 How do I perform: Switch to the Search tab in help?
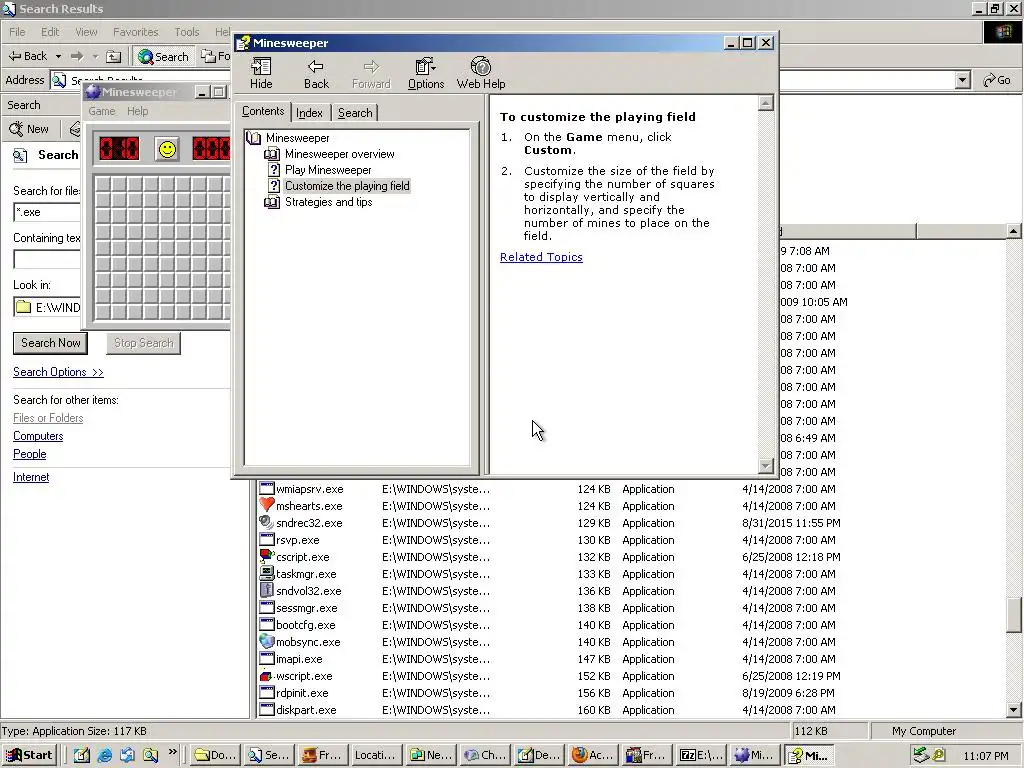[355, 112]
